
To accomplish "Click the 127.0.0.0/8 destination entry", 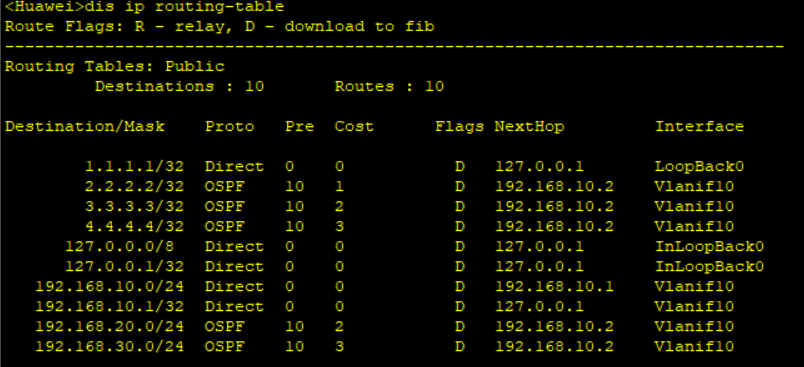I will coord(119,247).
